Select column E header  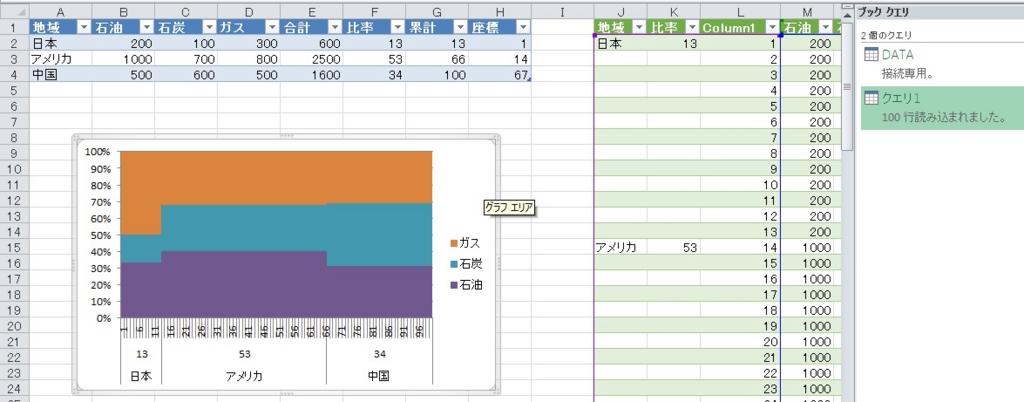pos(312,12)
